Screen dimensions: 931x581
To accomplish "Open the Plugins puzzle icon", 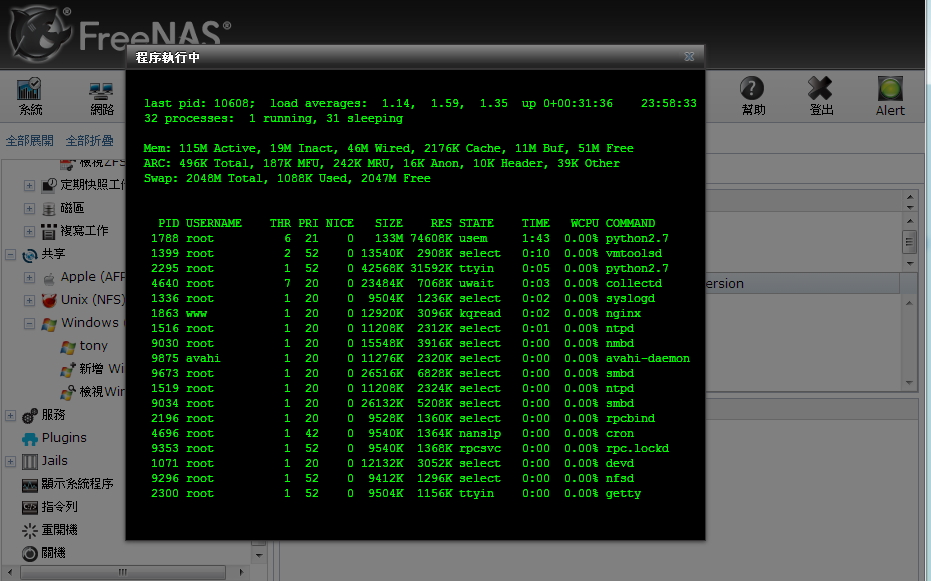I will (30, 439).
